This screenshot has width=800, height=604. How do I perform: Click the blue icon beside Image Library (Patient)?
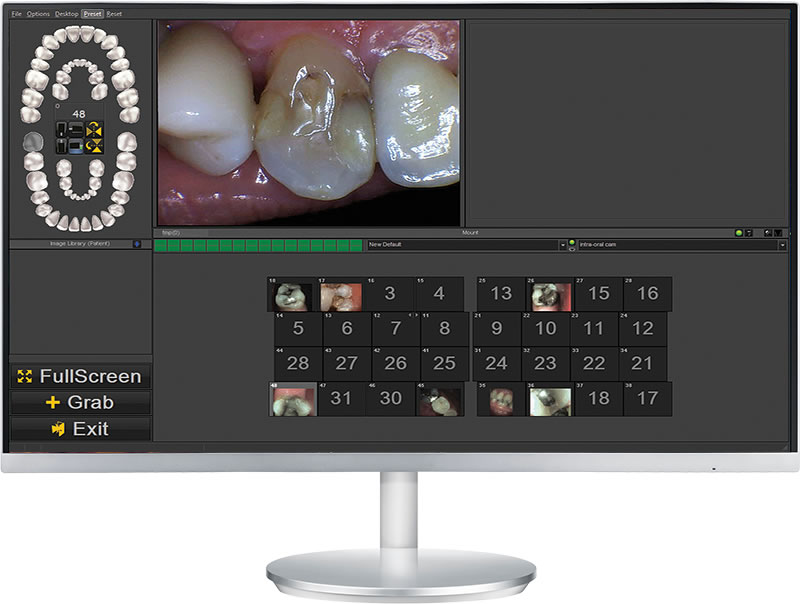pyautogui.click(x=137, y=244)
